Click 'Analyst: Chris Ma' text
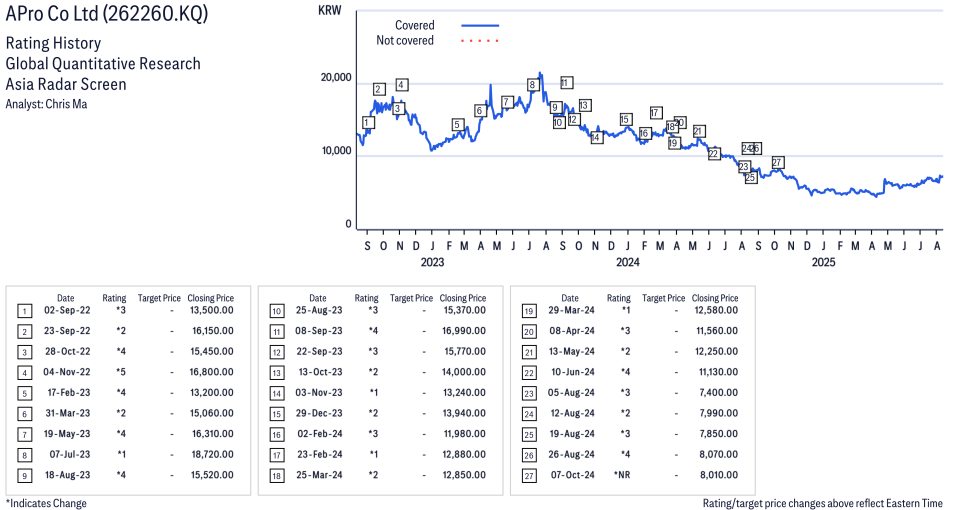Screen dimensions: 954x510 pos(46,104)
